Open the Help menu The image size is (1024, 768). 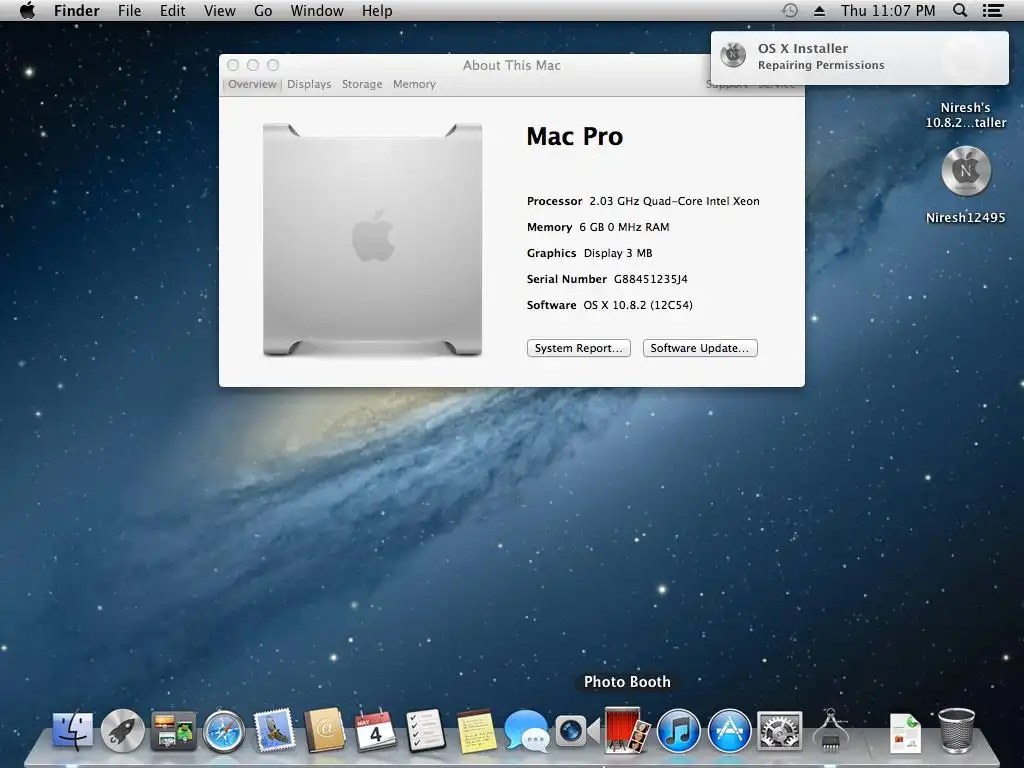pos(377,10)
